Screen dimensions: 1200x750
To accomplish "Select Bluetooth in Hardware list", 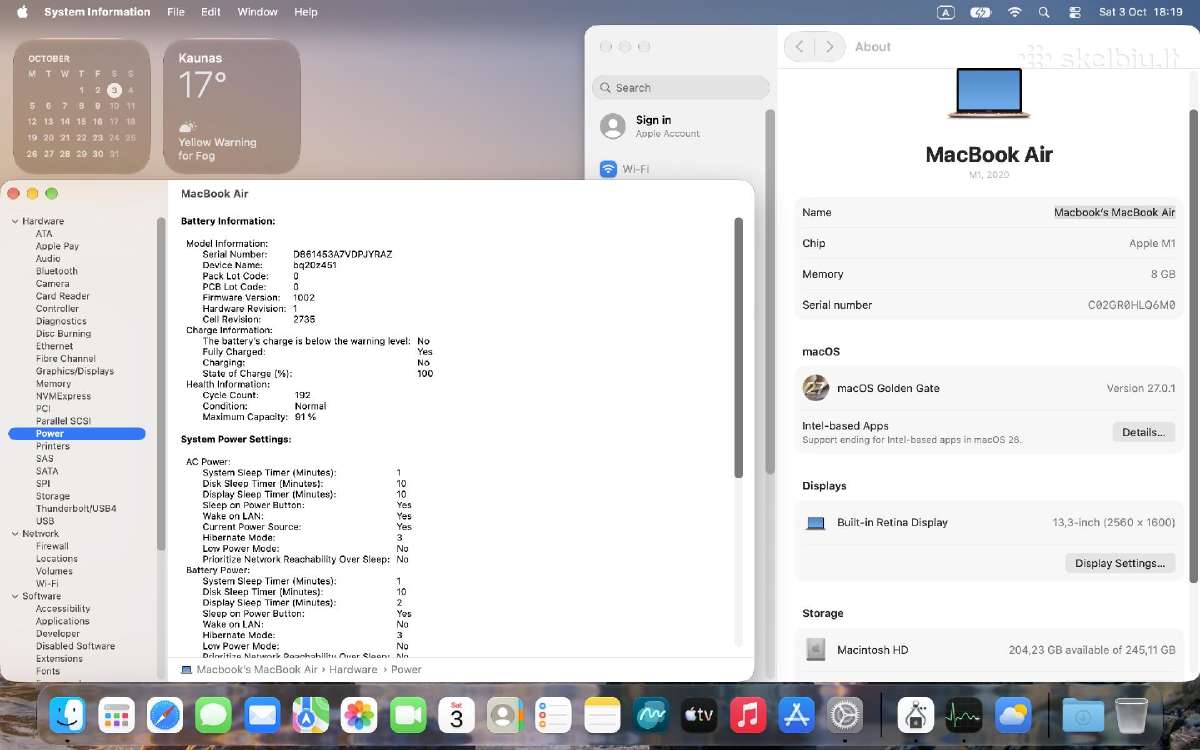I will 56,271.
